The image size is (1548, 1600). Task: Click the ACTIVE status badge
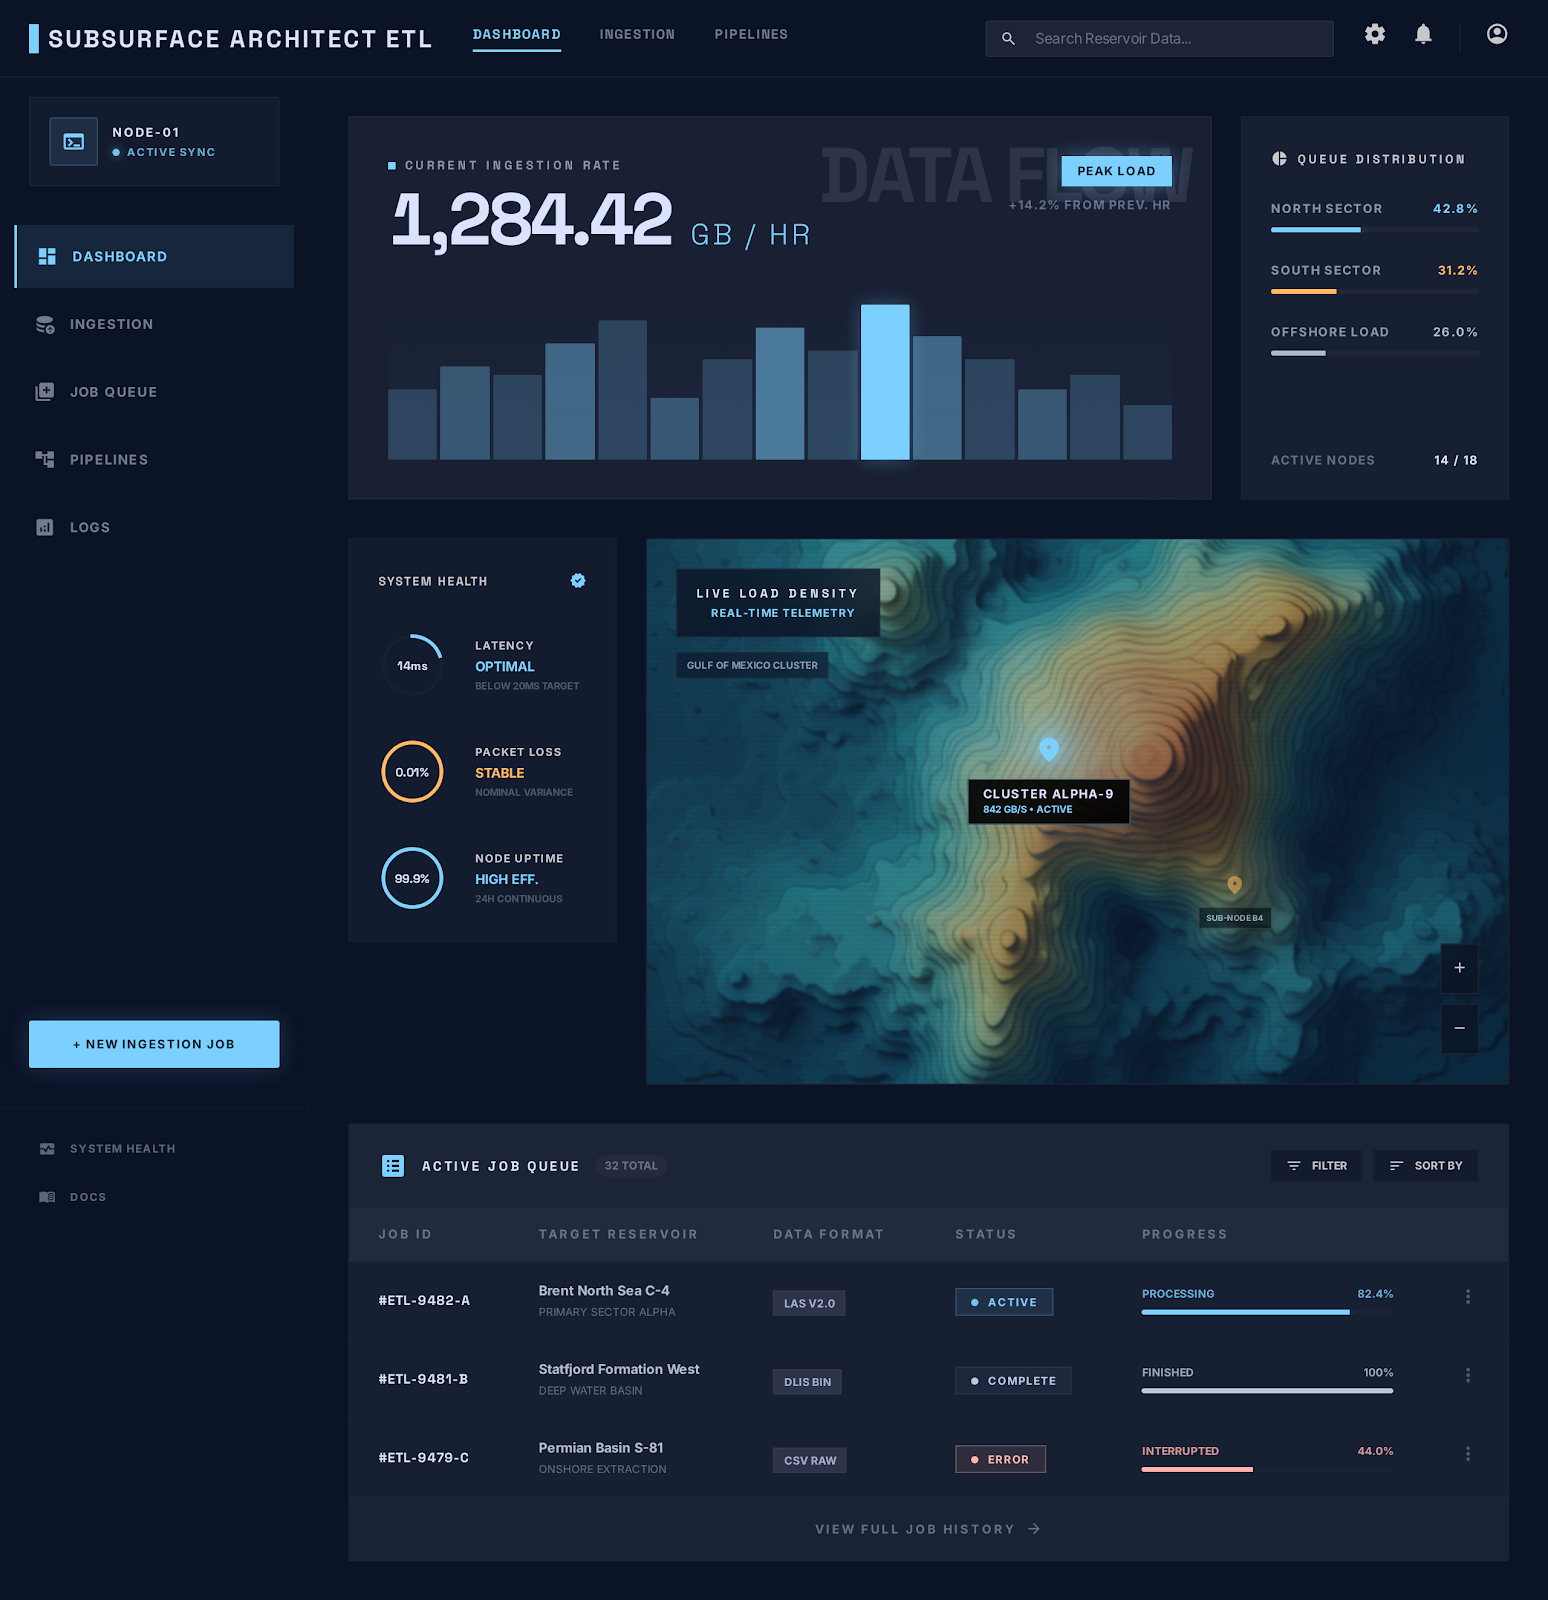click(x=1004, y=1302)
